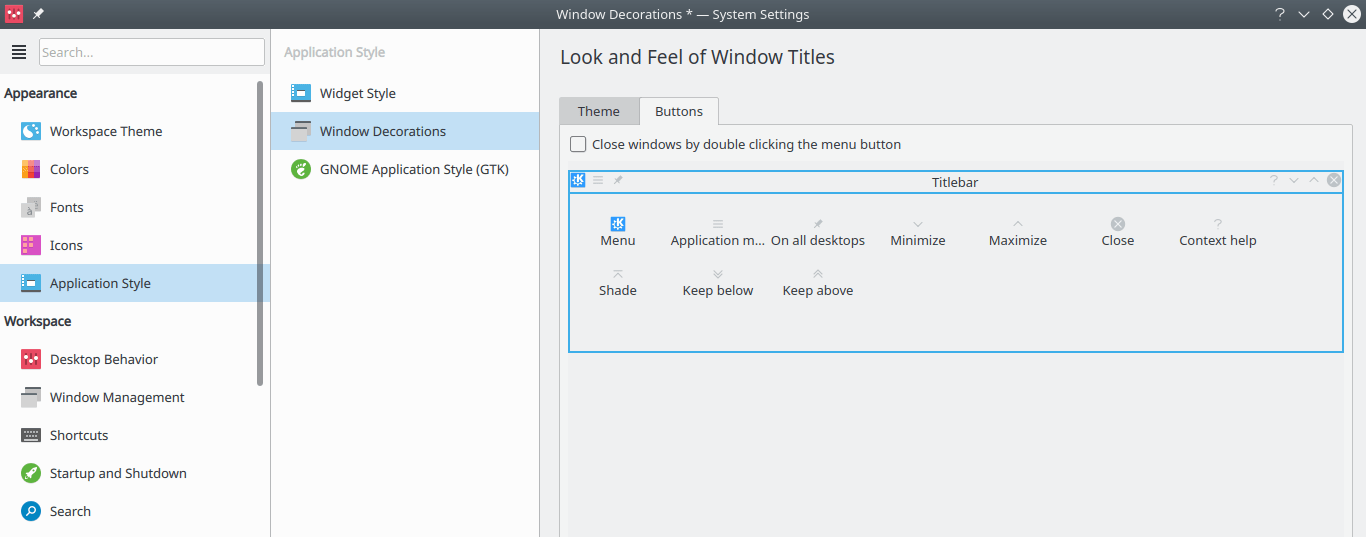Click the help question mark in window title bar

click(x=1280, y=14)
